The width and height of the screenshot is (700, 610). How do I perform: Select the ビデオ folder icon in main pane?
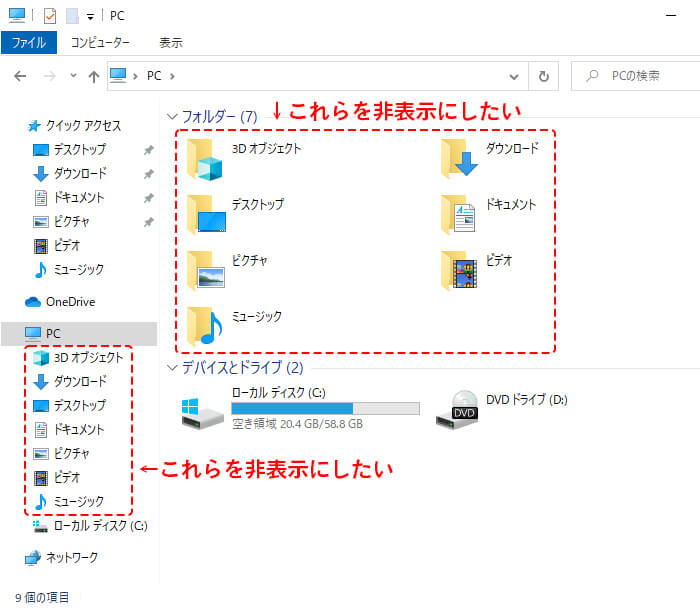coord(458,271)
